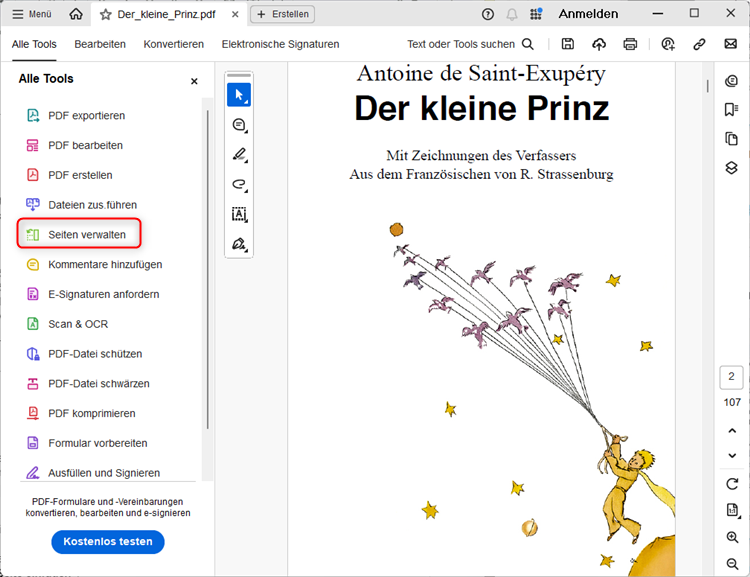Click the upload to cloud icon
Screen dimensions: 750x577
pos(599,44)
